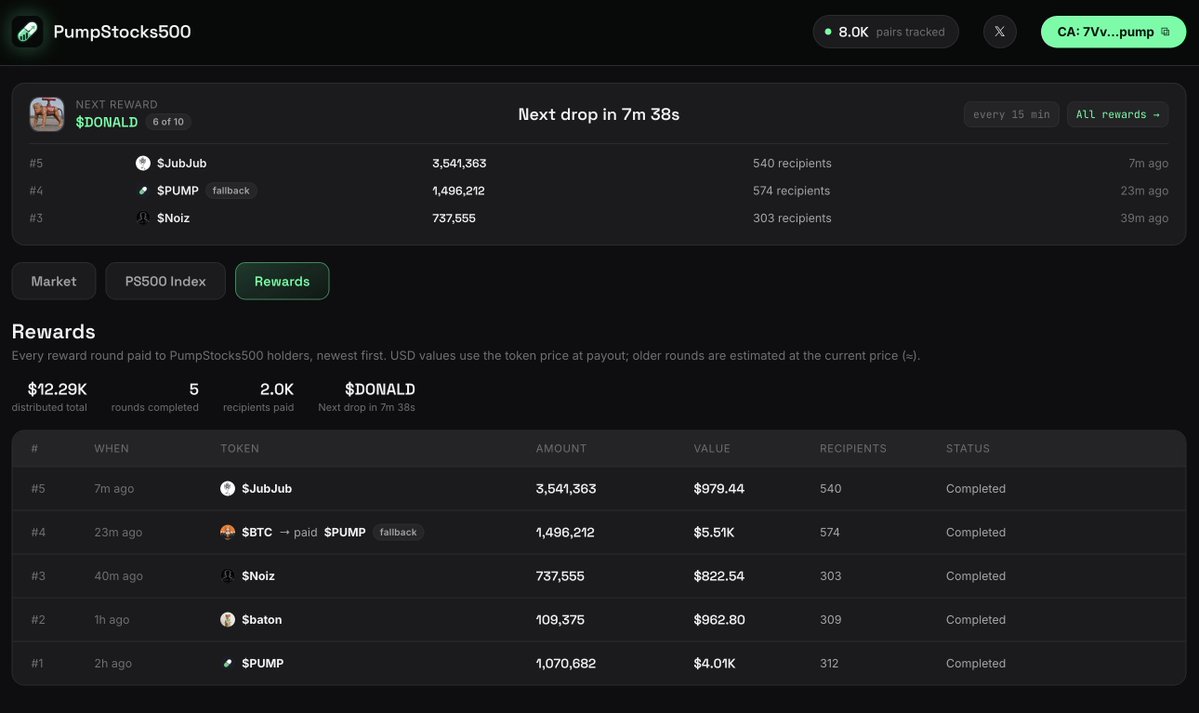The height and width of the screenshot is (713, 1199).
Task: Click the $5.51K value cell
Action: pyautogui.click(x=714, y=532)
